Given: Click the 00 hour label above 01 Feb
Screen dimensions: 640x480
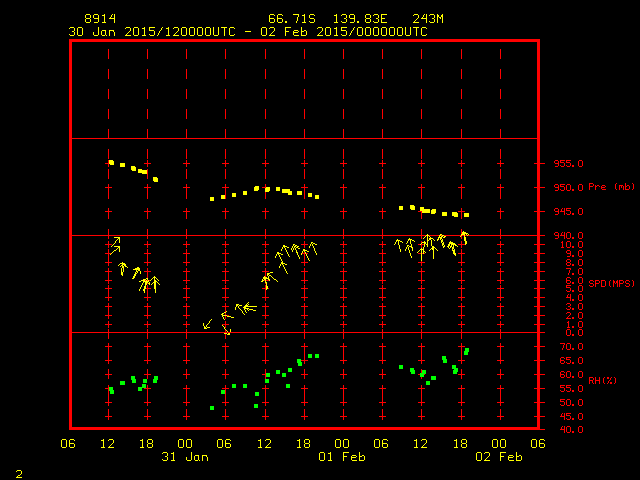Looking at the screenshot, I should pos(342,444).
